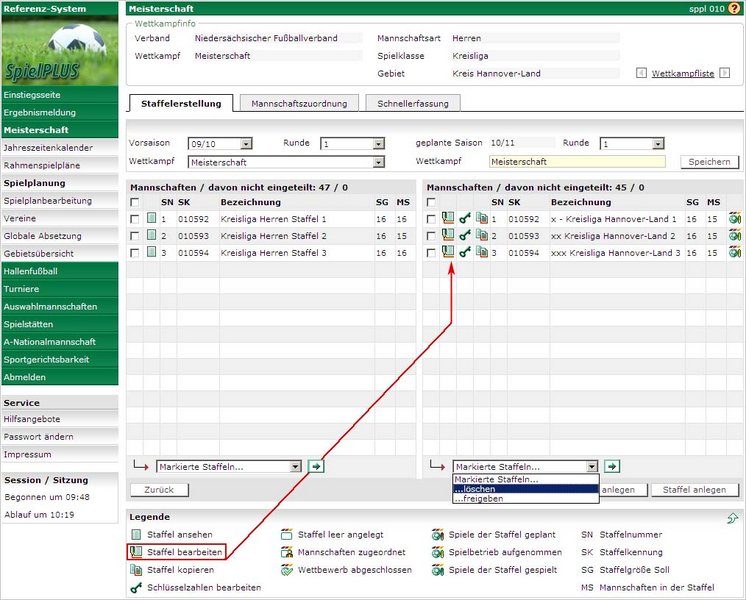Click back arrow icon beside Wettkampfliste
This screenshot has height=600, width=746.
point(641,74)
